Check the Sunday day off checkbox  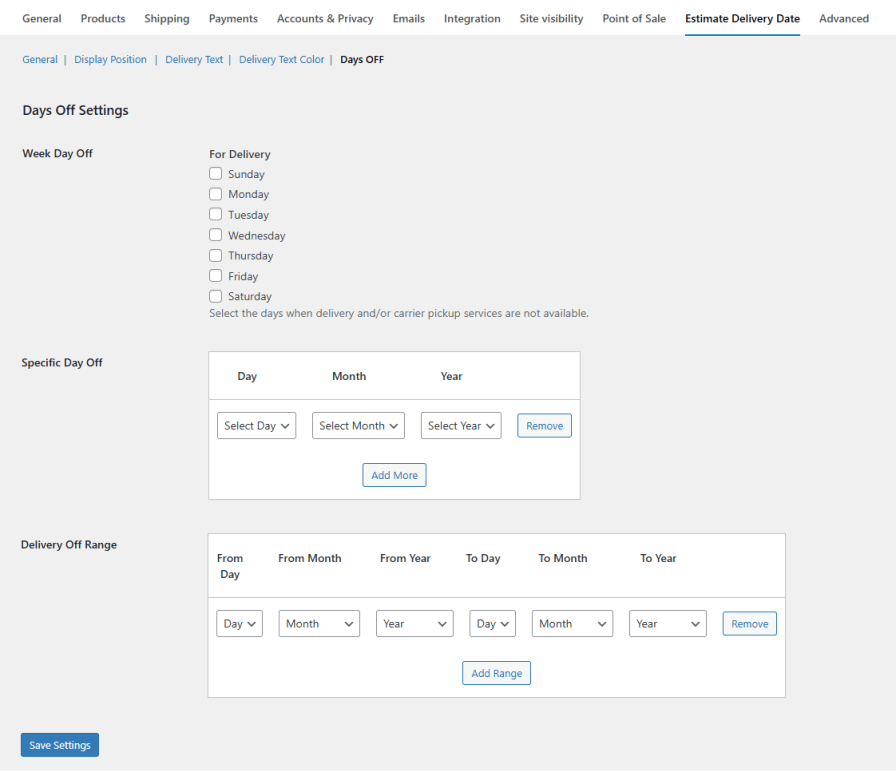click(x=215, y=173)
